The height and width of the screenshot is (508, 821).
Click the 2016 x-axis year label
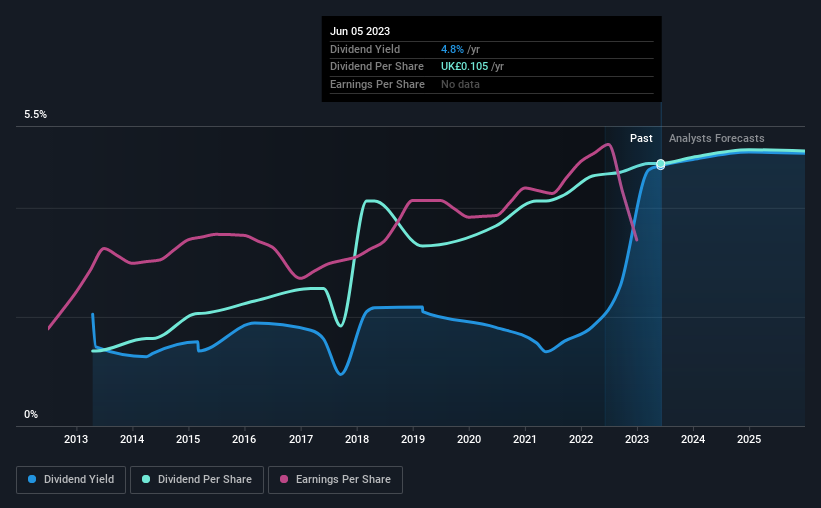[244, 439]
